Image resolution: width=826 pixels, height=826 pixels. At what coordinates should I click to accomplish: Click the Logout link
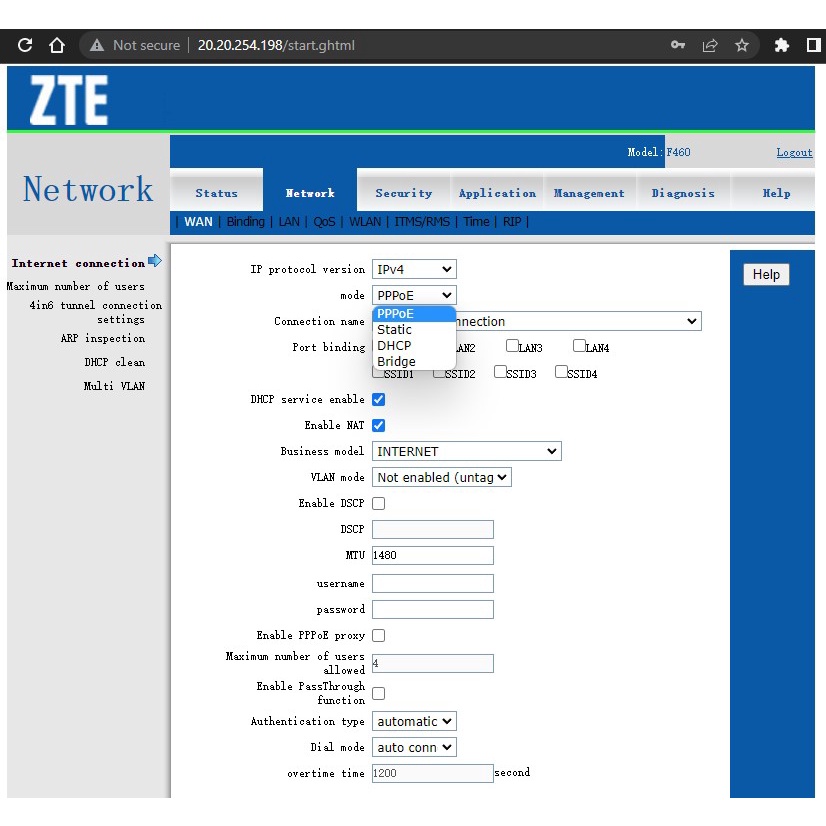tap(794, 152)
